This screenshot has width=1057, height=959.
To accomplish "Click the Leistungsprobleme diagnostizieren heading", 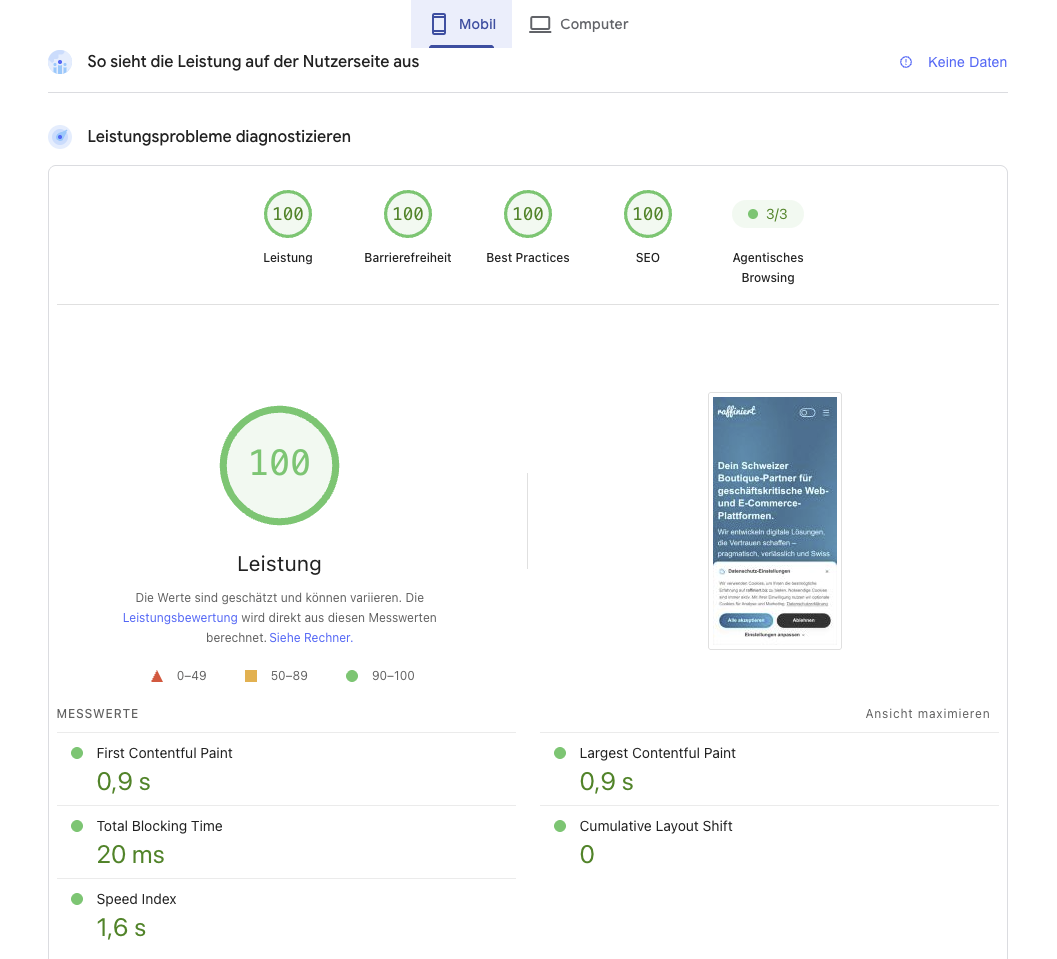I will click(219, 137).
